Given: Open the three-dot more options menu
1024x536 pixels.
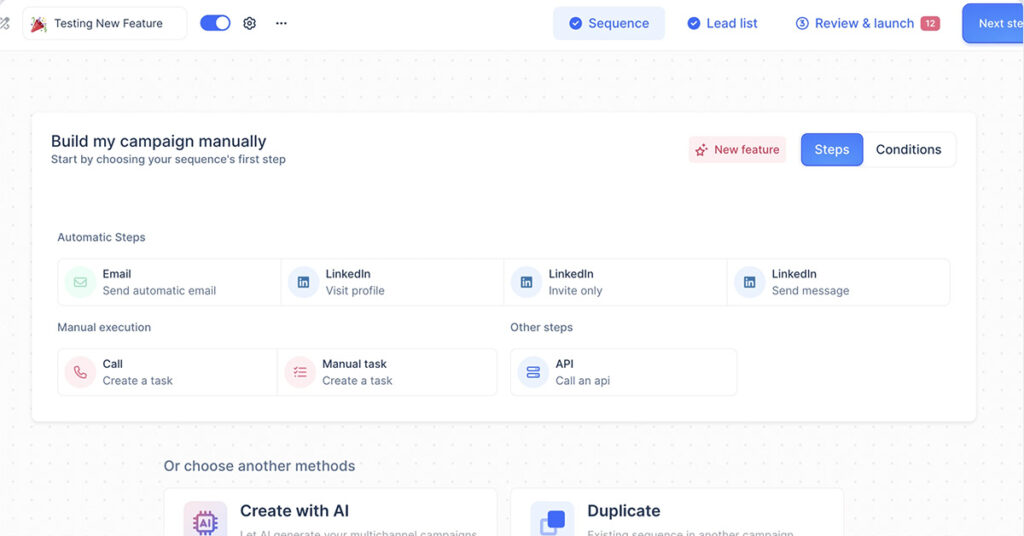Looking at the screenshot, I should click(281, 23).
